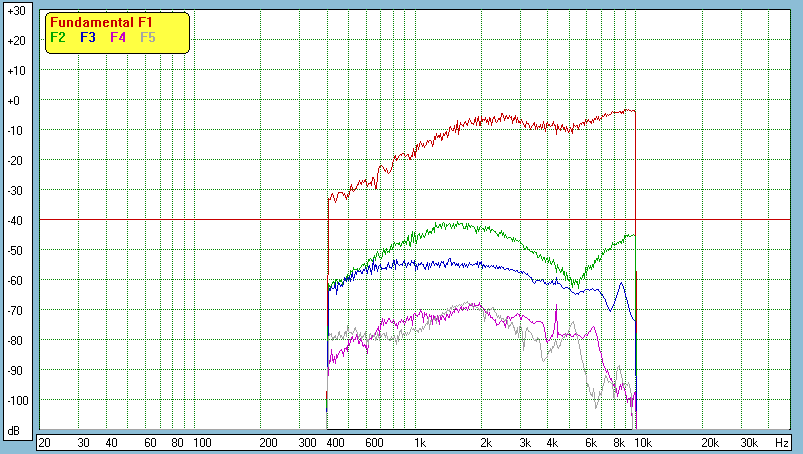Screen dimensions: 803x454
Task: Click the gray F5 legend entry
Action: tap(148, 37)
